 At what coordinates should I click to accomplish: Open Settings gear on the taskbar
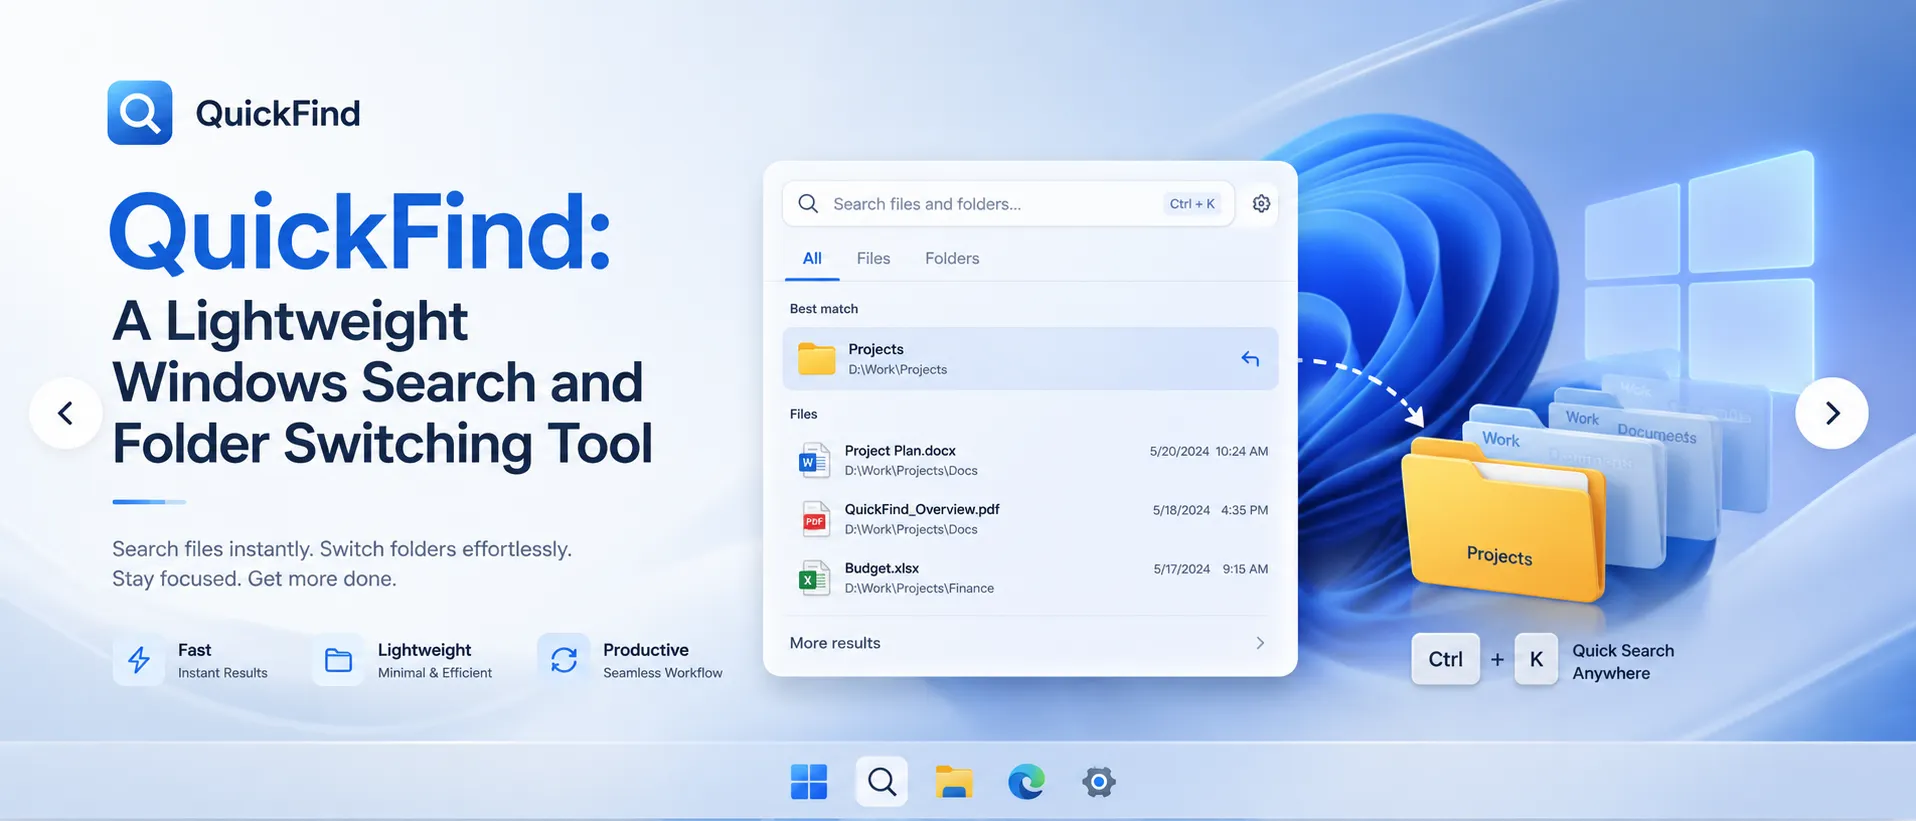(1099, 782)
